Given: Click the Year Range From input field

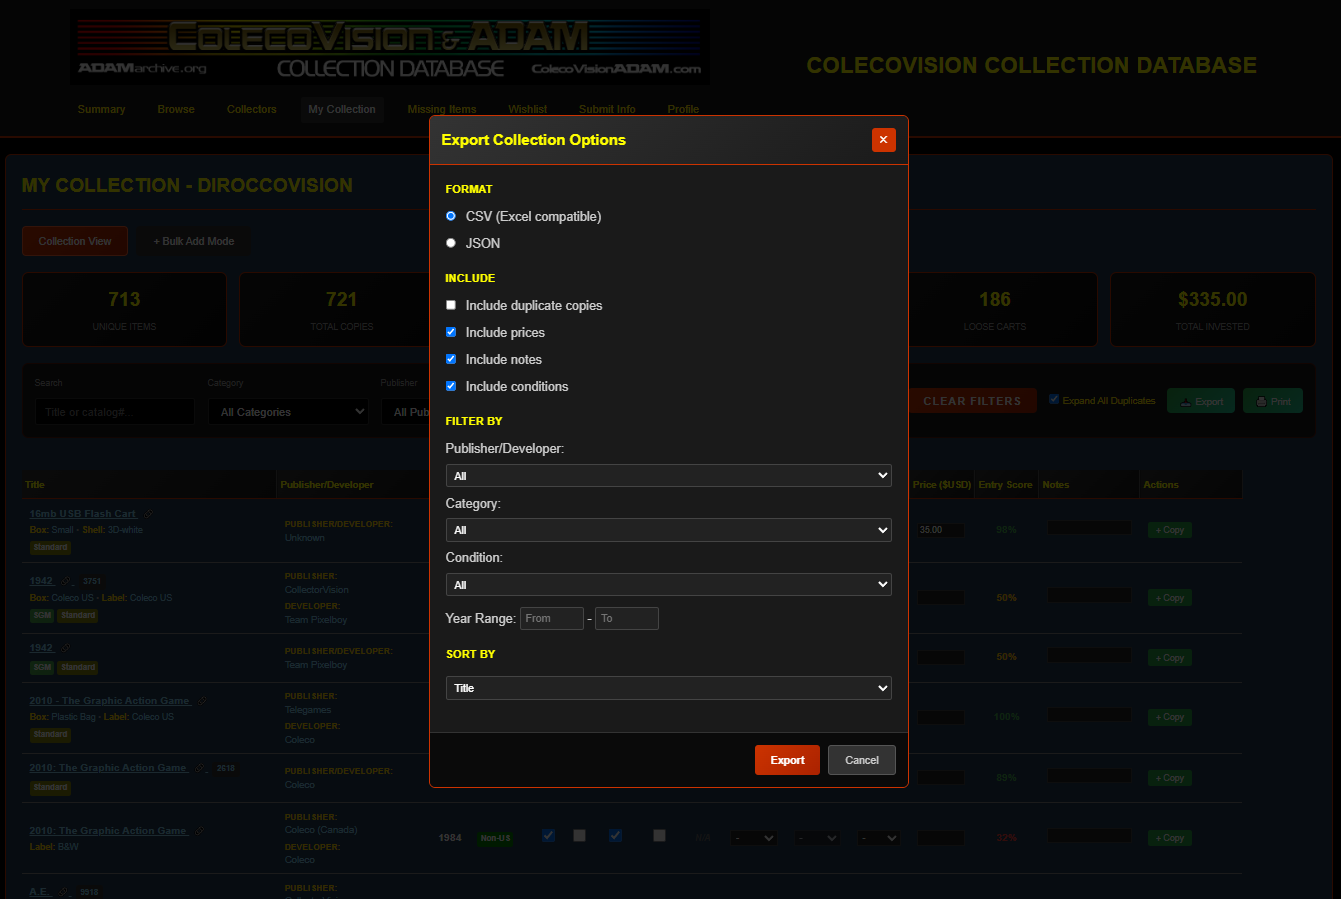Looking at the screenshot, I should 551,618.
